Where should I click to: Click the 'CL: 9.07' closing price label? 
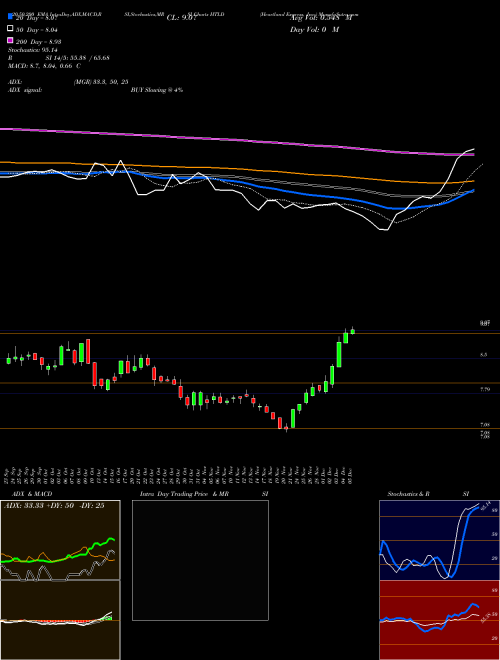tap(181, 18)
